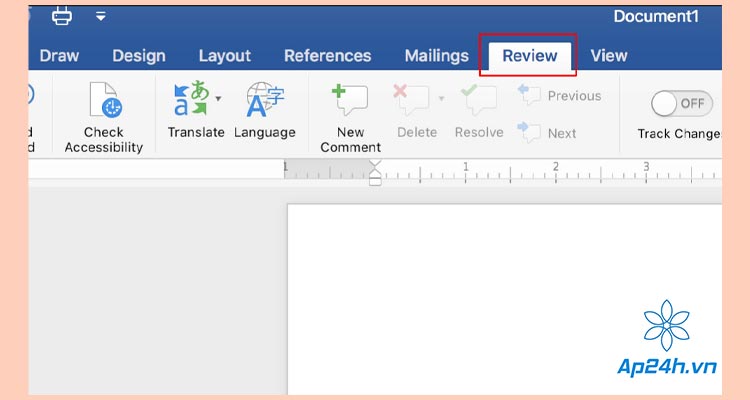Click the left indent marker on ruler

[x=375, y=180]
